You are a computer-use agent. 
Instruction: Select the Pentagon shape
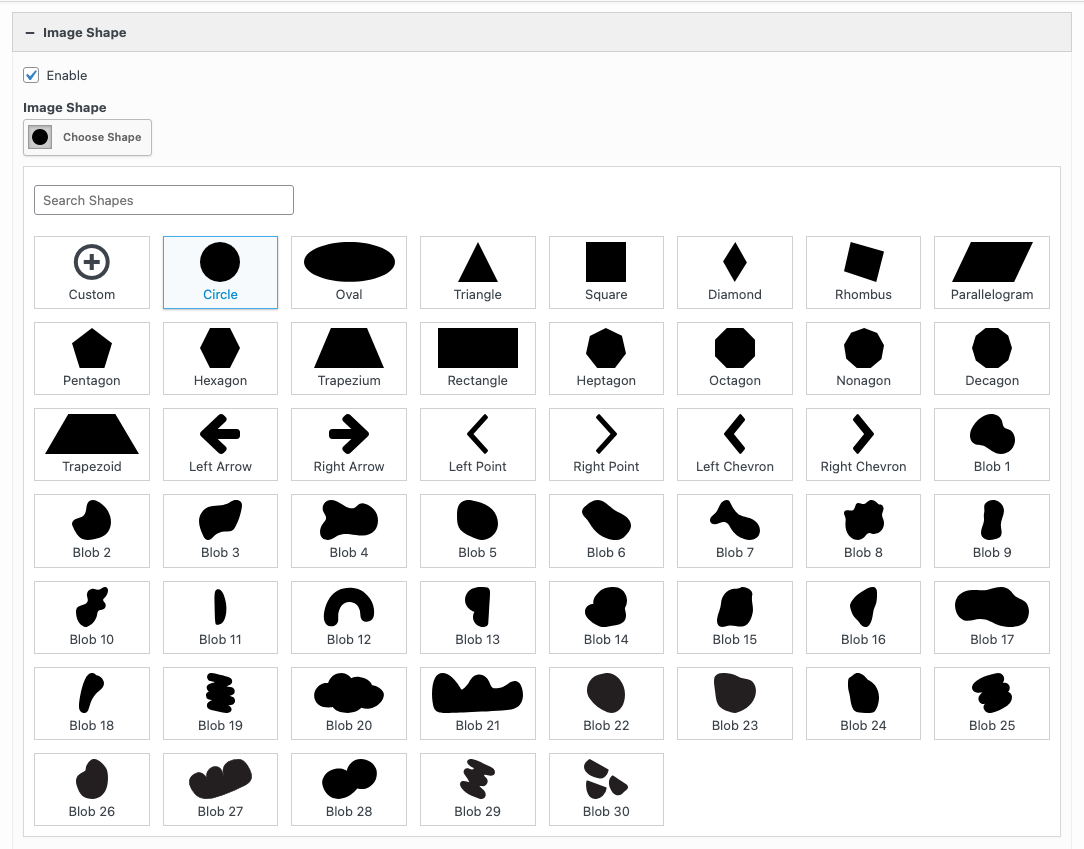click(x=92, y=358)
